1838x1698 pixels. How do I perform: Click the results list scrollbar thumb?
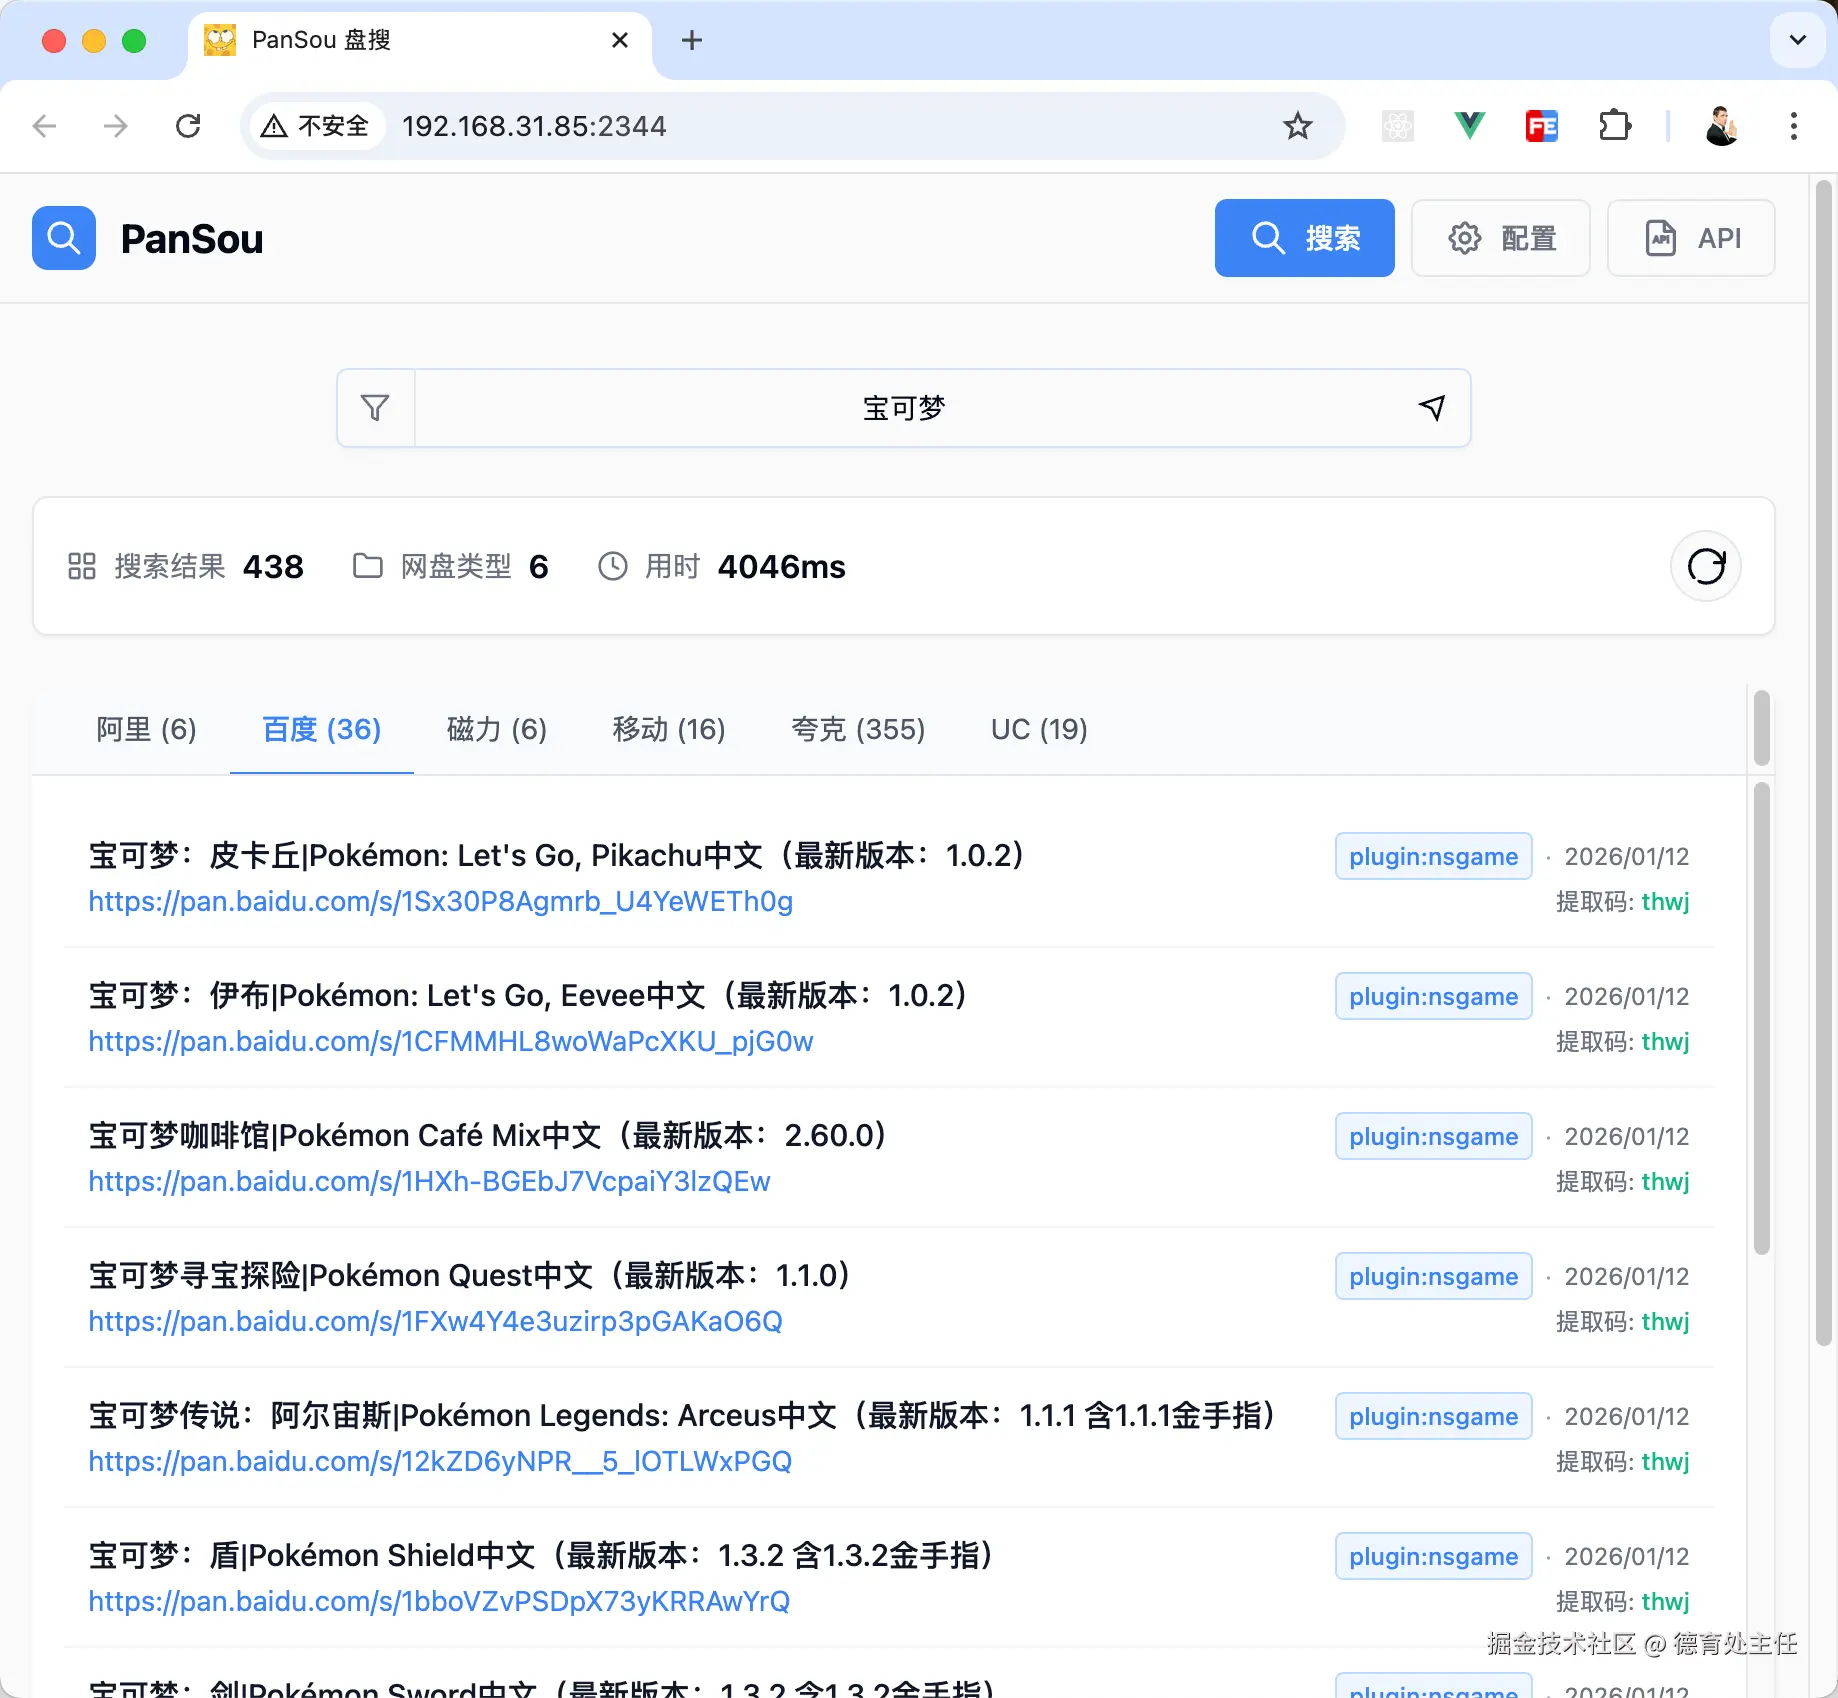[1762, 1018]
